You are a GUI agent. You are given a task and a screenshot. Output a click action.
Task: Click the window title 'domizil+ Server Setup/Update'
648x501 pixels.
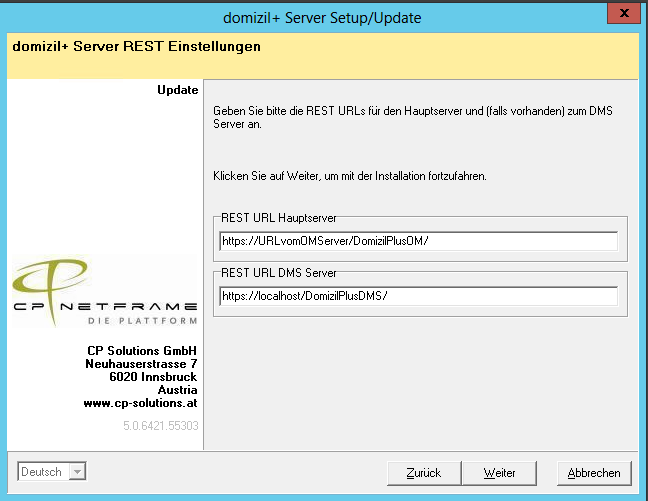(322, 18)
